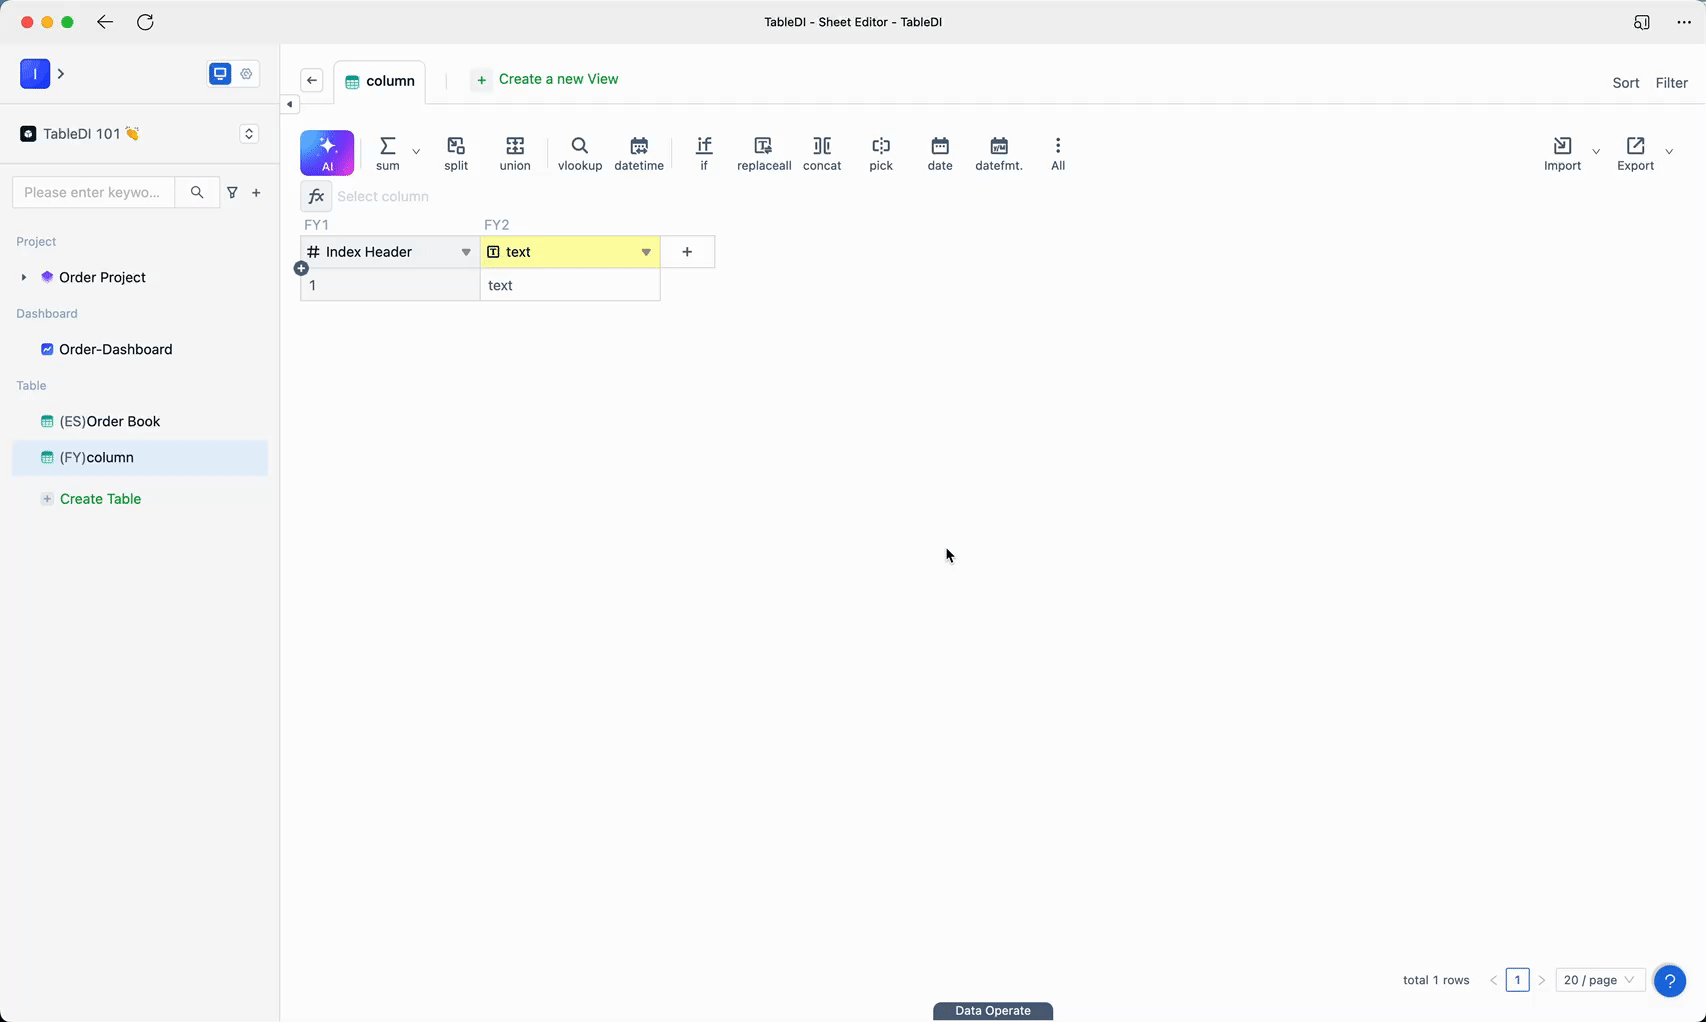
Task: Navigate back with title bar arrow
Action: tap(105, 22)
